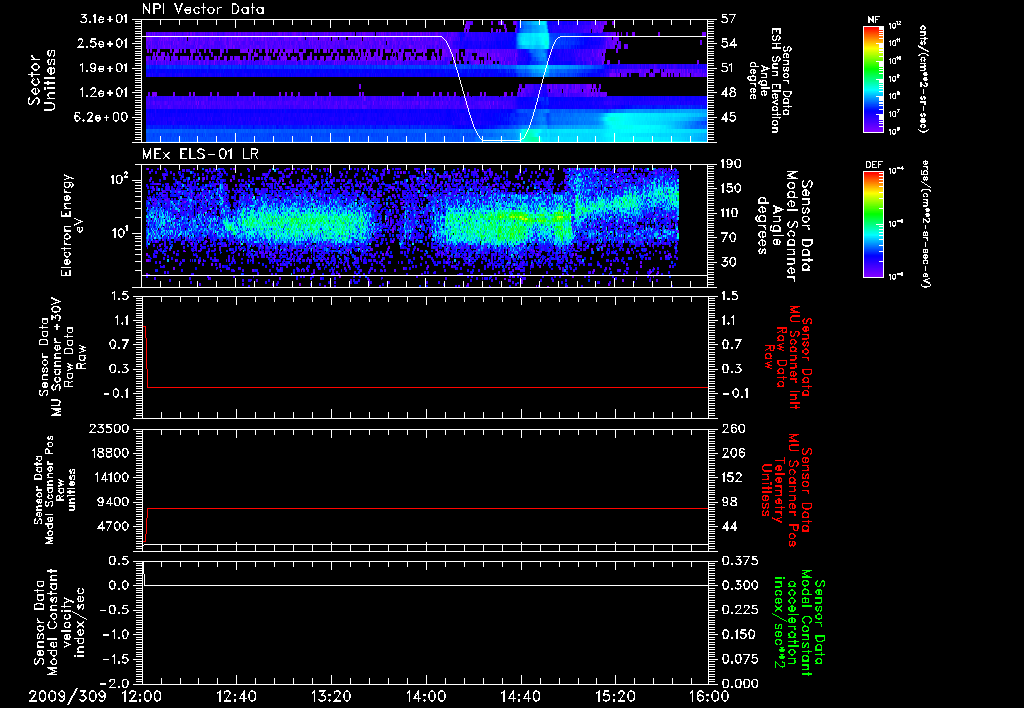Viewport: 1024px width, 708px height.
Task: Click the 0.075 acceleration tick value
Action: pyautogui.click(x=740, y=659)
